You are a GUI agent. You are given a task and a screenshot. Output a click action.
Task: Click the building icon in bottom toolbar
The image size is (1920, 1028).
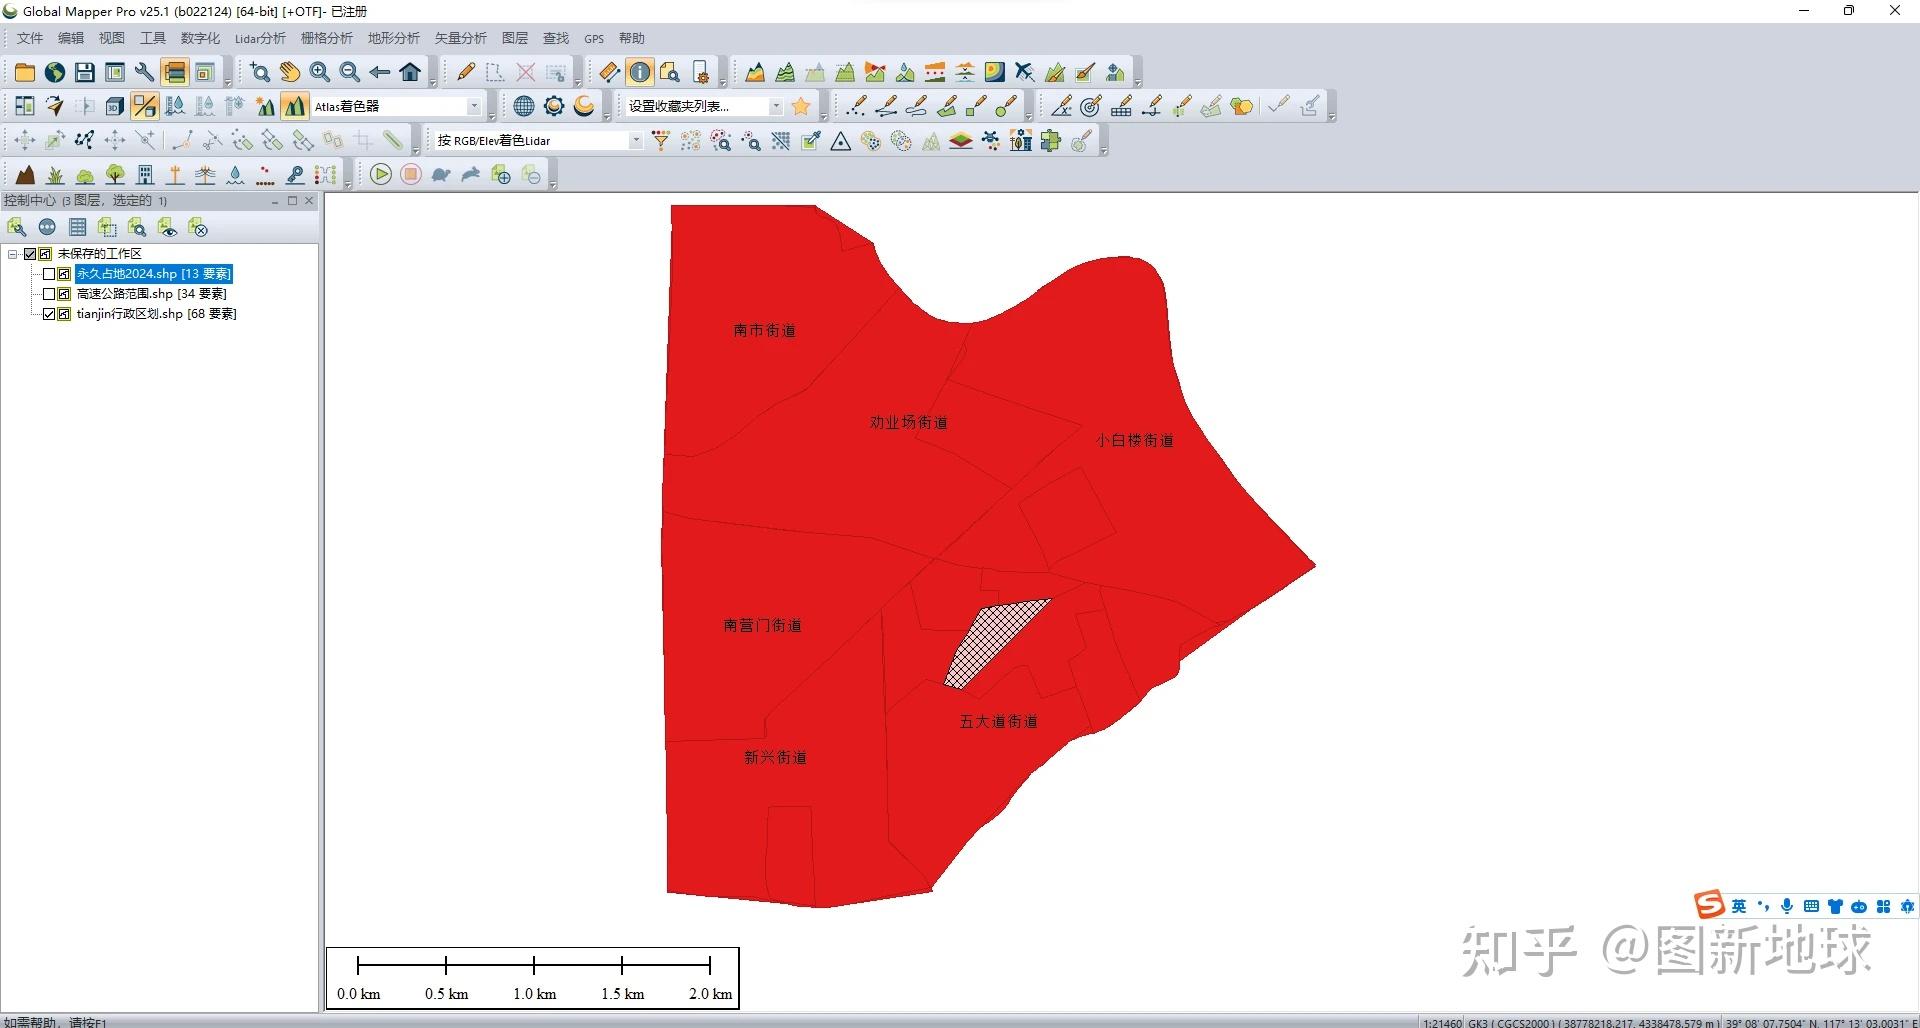point(145,175)
